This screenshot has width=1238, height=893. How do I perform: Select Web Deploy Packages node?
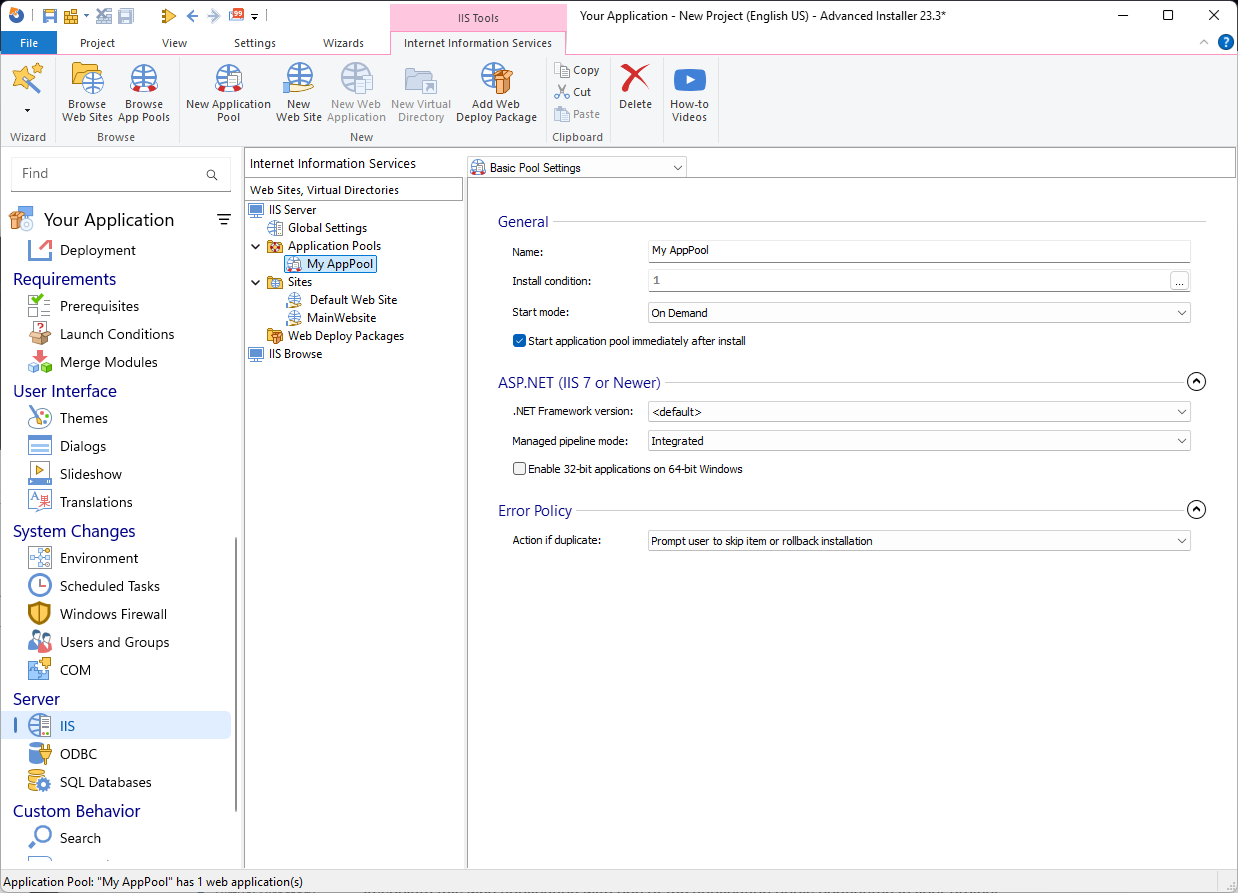click(x=345, y=336)
